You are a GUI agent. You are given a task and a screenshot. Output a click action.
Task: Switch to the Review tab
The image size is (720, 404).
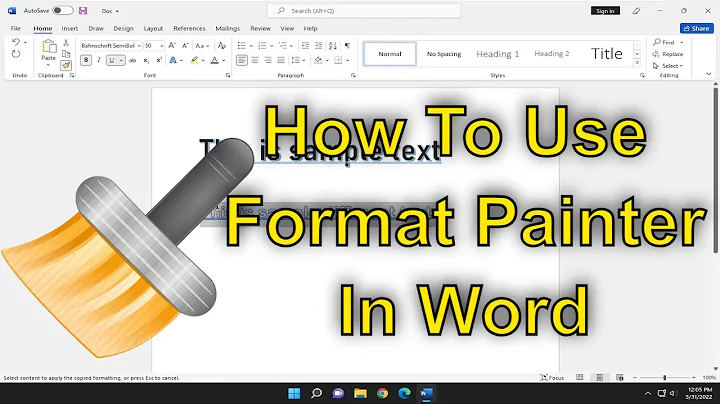point(260,28)
